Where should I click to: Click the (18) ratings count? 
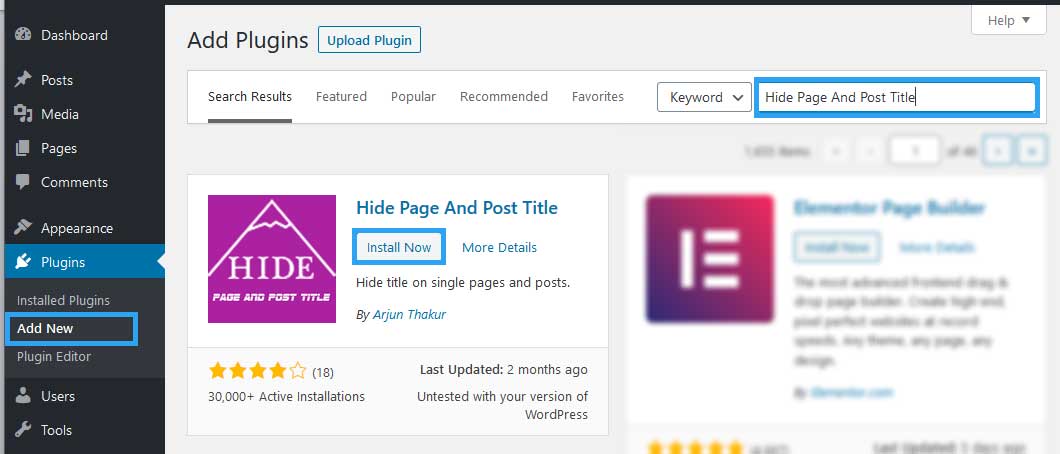[322, 372]
